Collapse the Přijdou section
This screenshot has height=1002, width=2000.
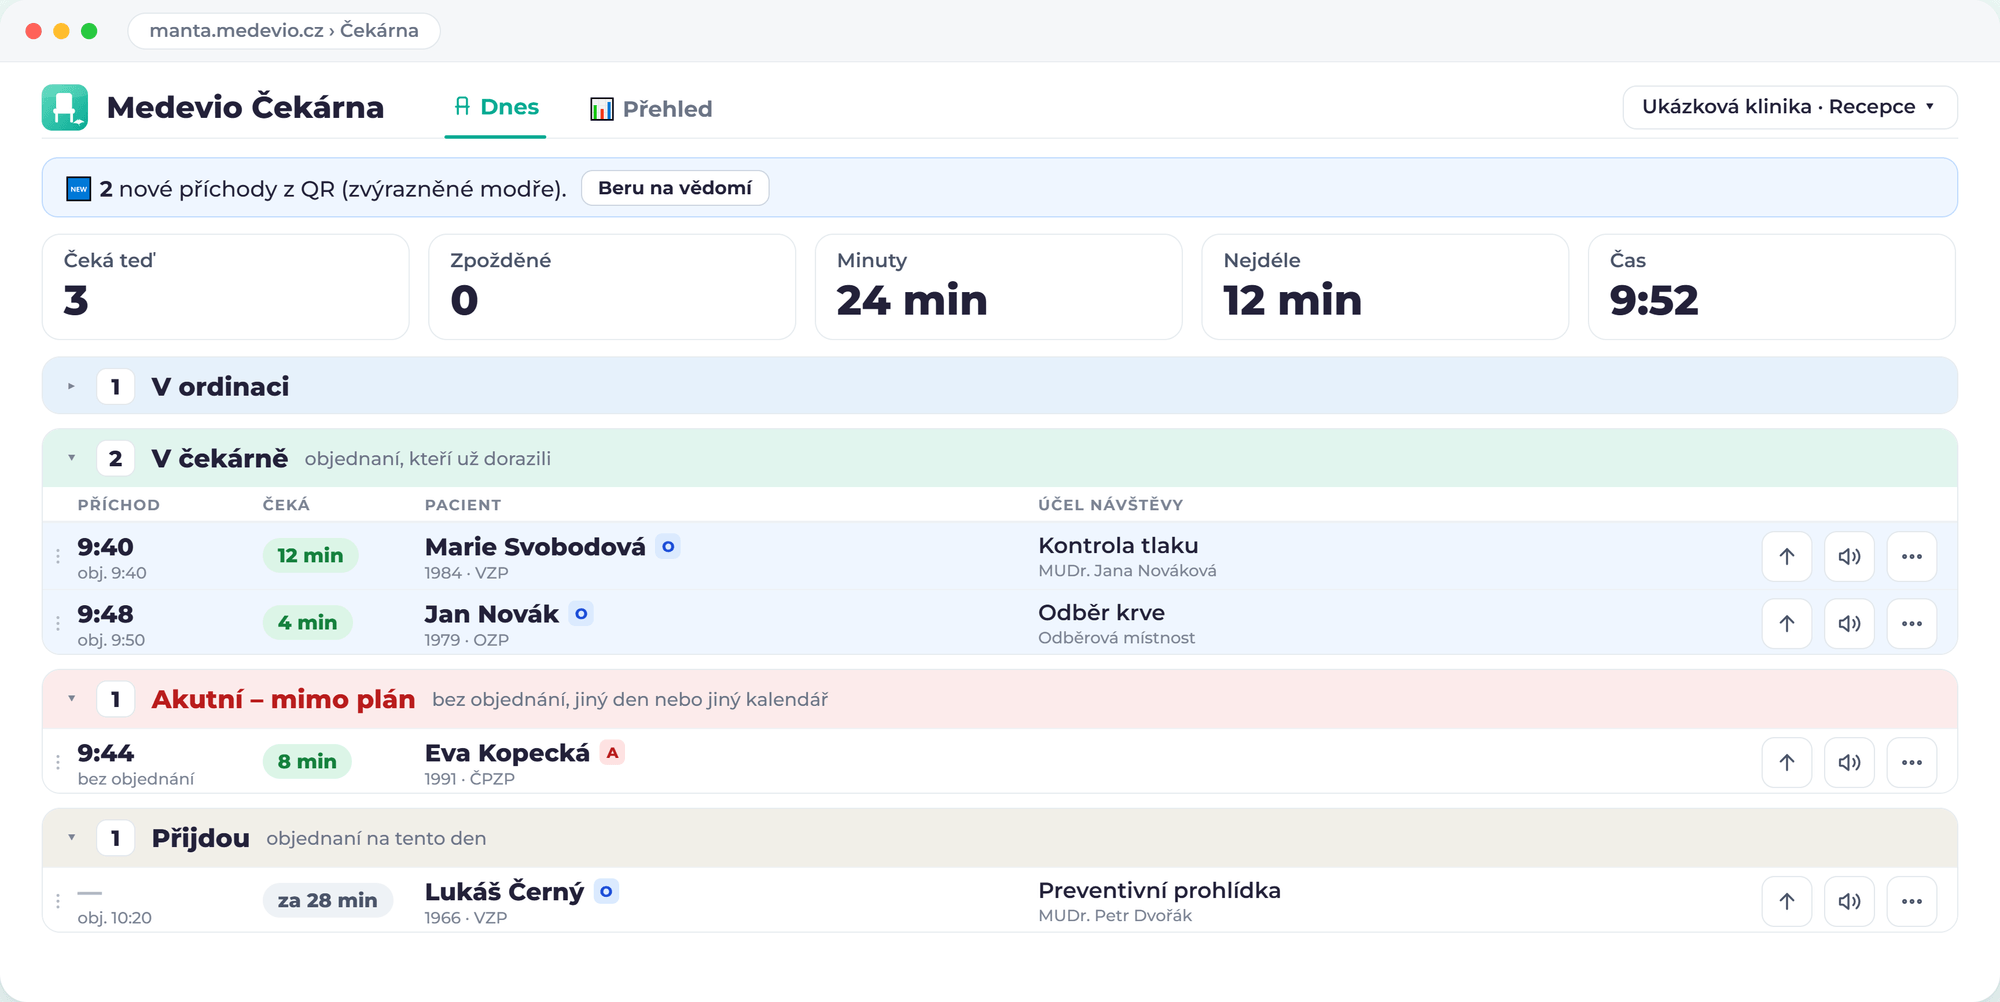71,838
